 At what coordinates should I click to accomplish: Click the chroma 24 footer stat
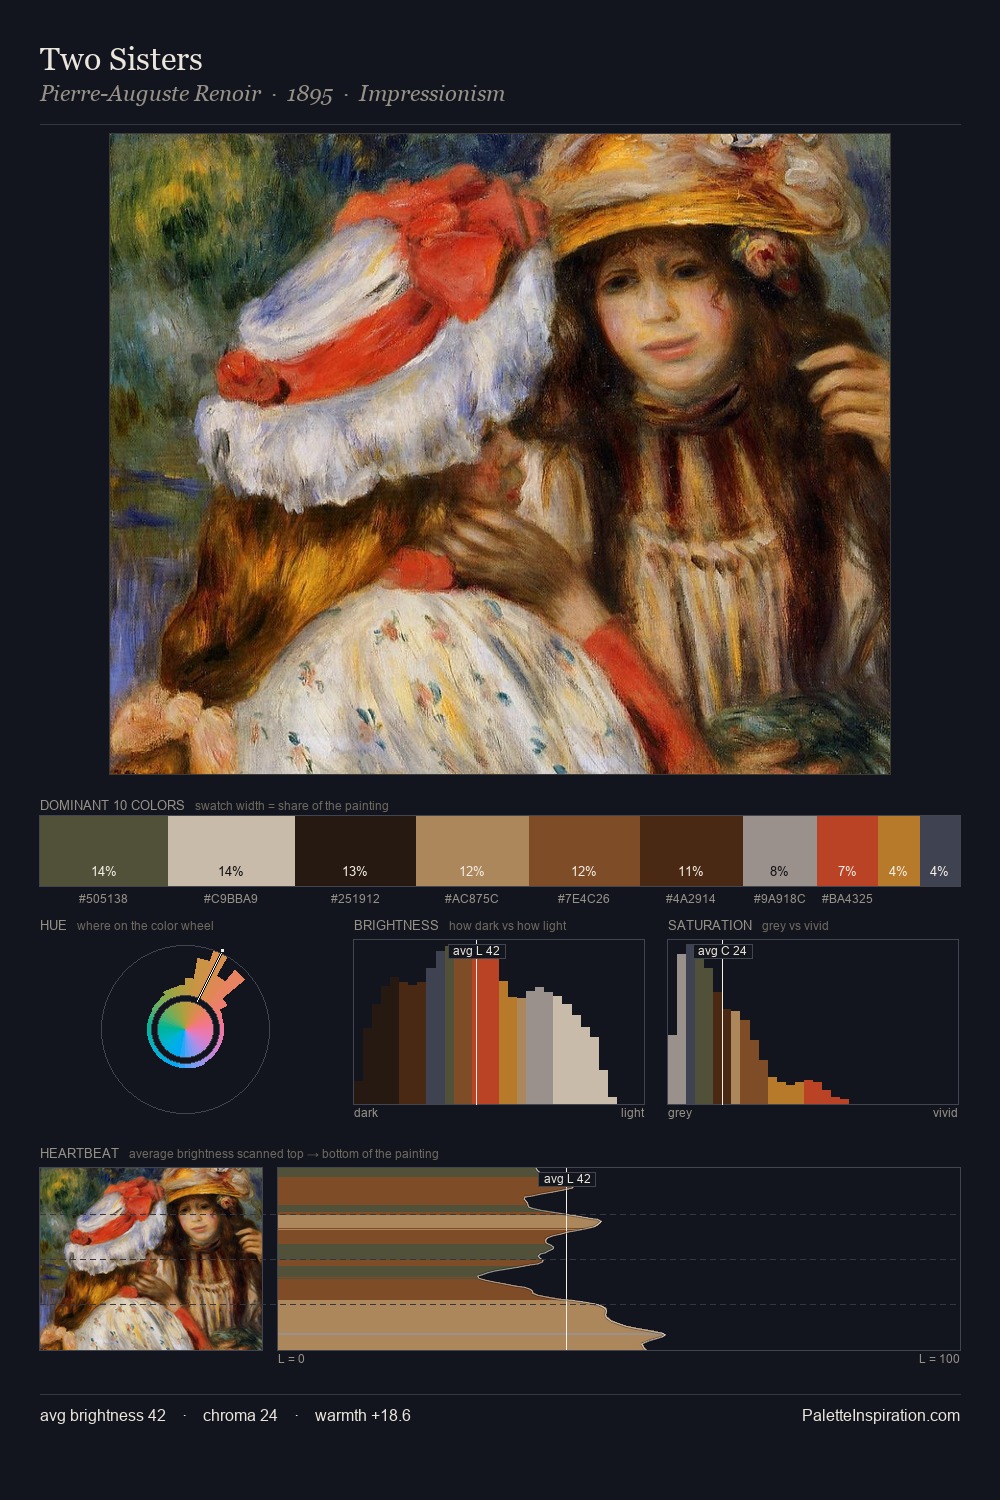240,1415
